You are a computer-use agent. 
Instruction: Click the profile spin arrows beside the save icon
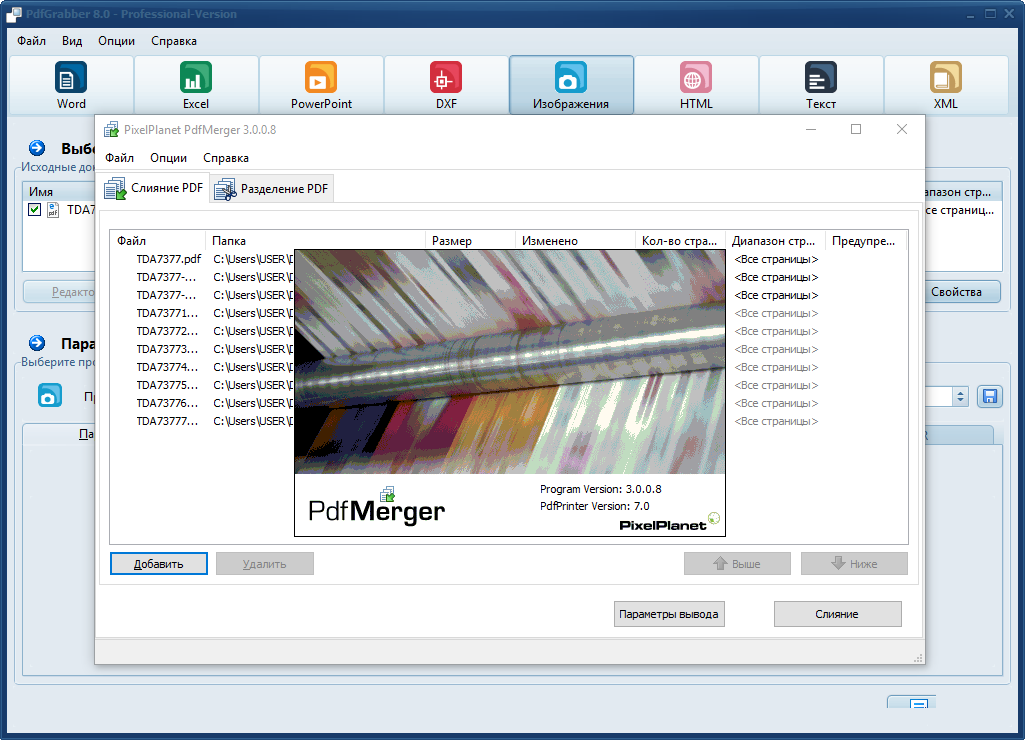960,396
